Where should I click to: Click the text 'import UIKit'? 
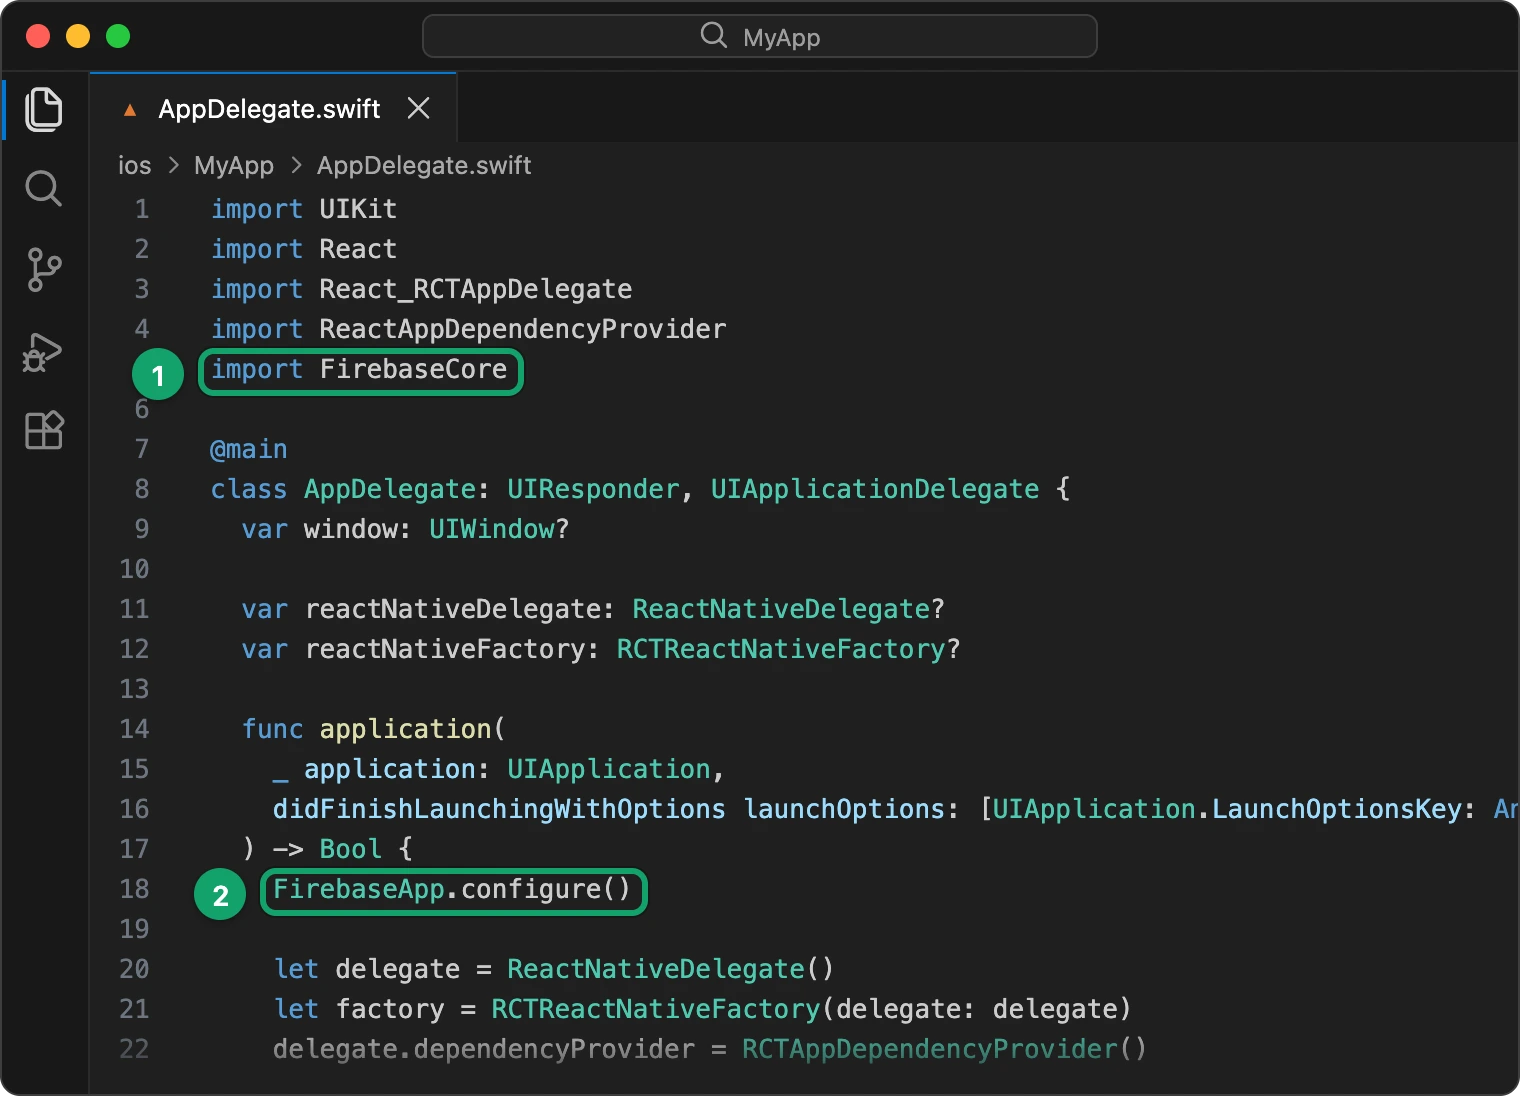tap(304, 209)
